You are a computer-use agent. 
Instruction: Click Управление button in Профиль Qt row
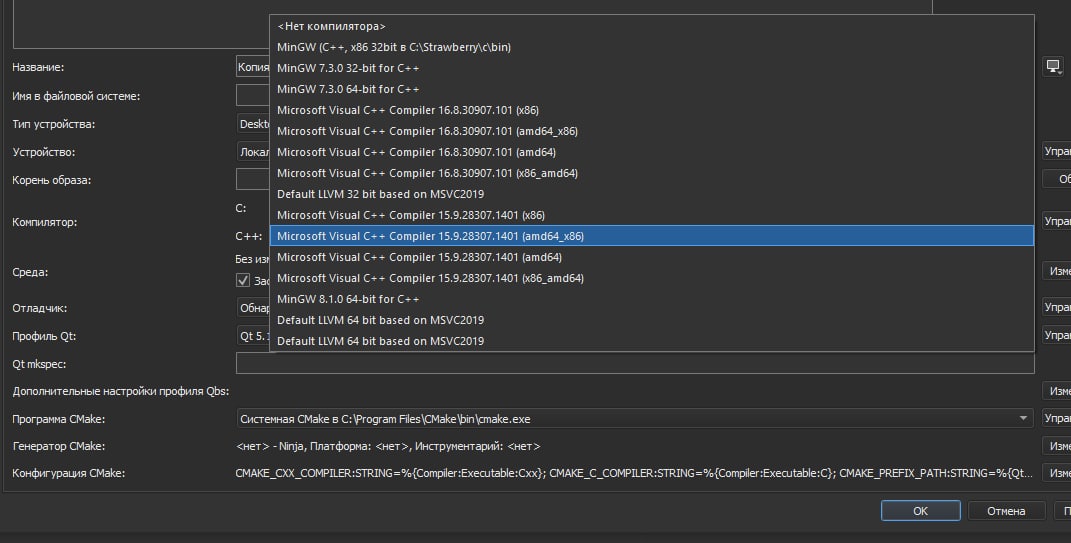[x=1057, y=335]
